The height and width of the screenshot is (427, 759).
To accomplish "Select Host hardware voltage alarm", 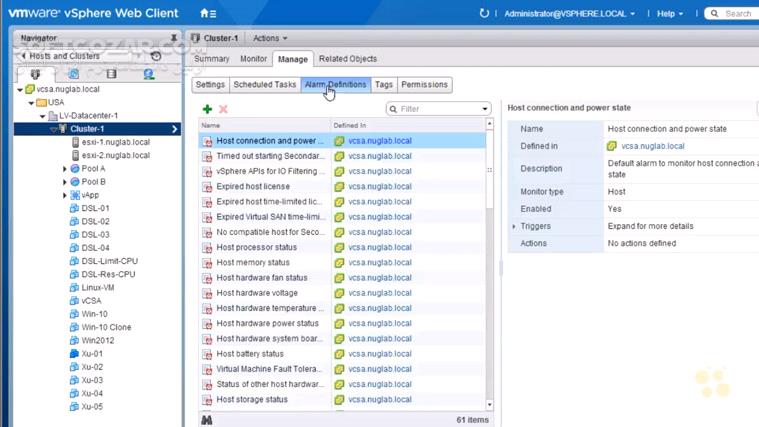I will [x=342, y=293].
